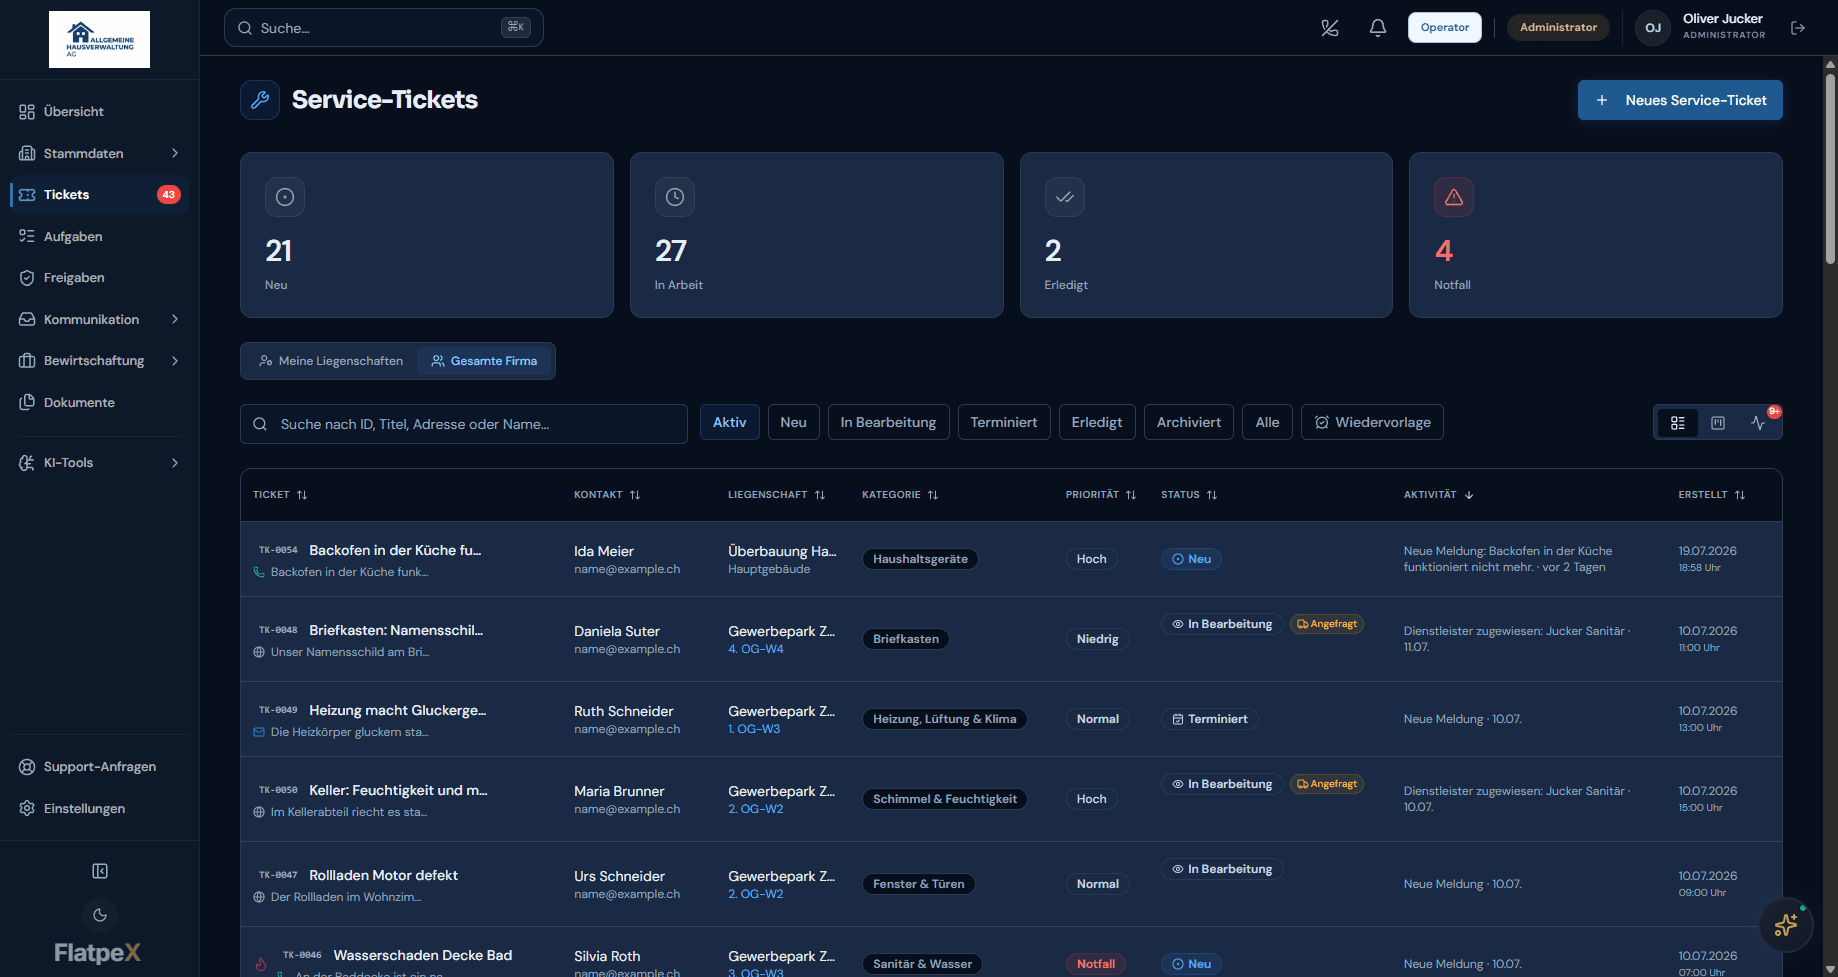Select Meine Liegenschaften toggle

point(331,361)
